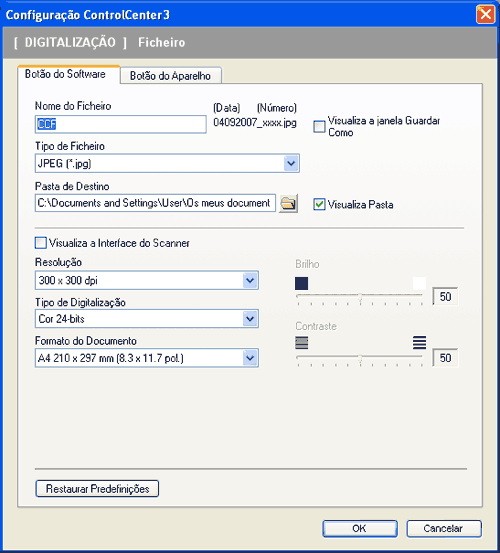
Task: Open the Tipo de Digitalização dropdown
Action: tap(250, 319)
